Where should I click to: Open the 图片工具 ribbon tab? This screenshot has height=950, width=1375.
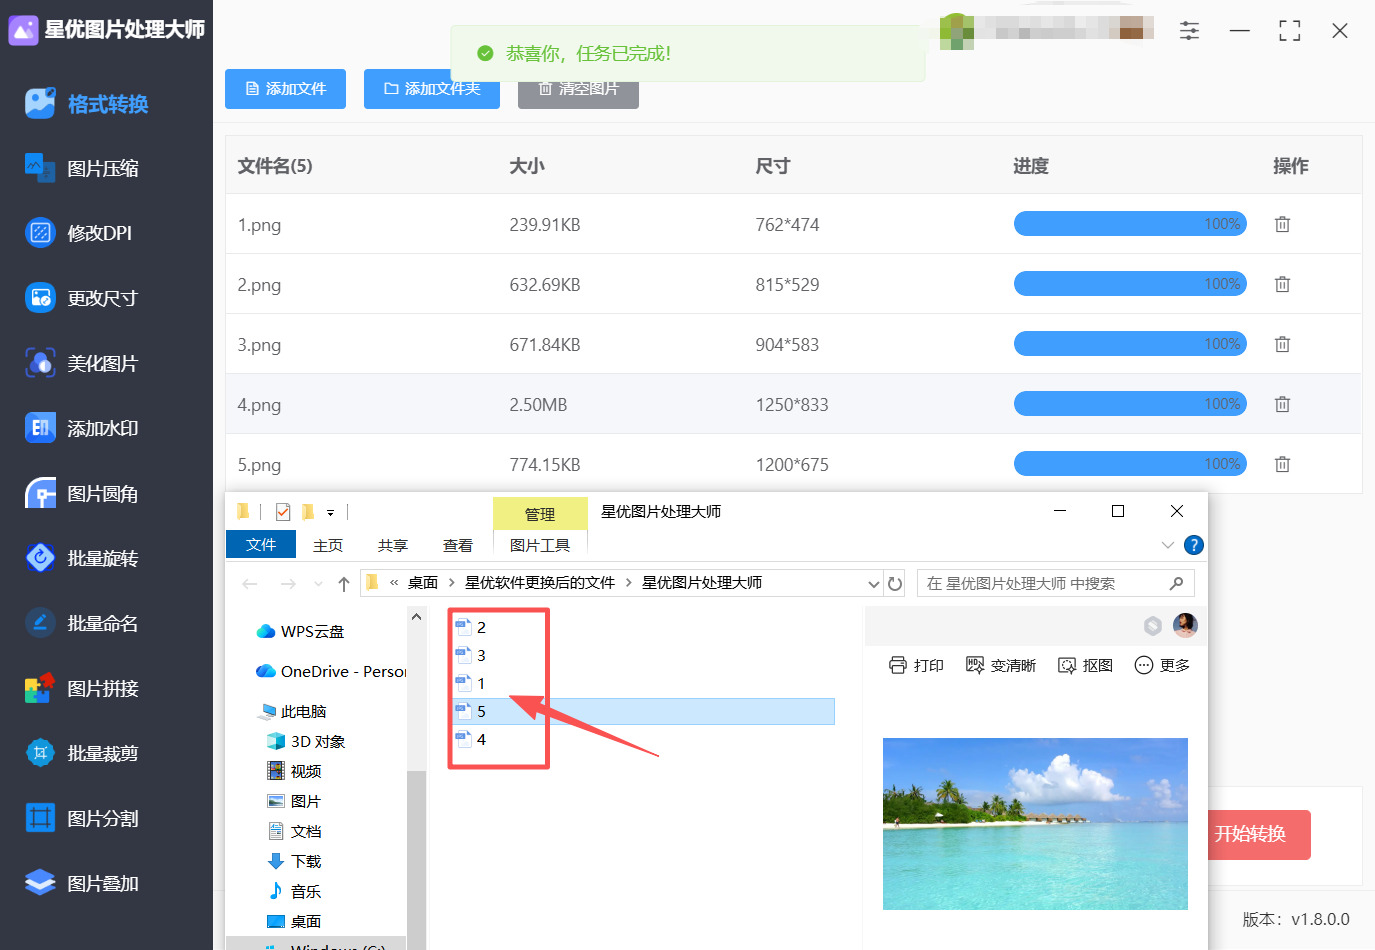540,545
